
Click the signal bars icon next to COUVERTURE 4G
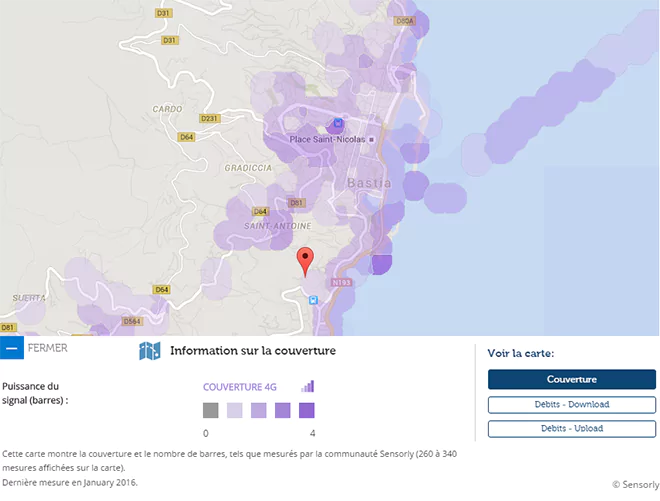coord(308,386)
